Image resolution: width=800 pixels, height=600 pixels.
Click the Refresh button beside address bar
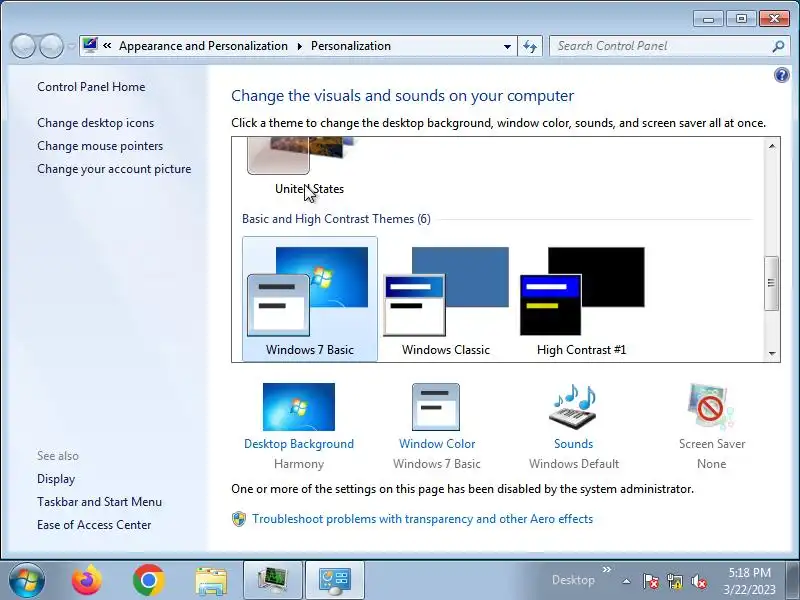(x=530, y=46)
